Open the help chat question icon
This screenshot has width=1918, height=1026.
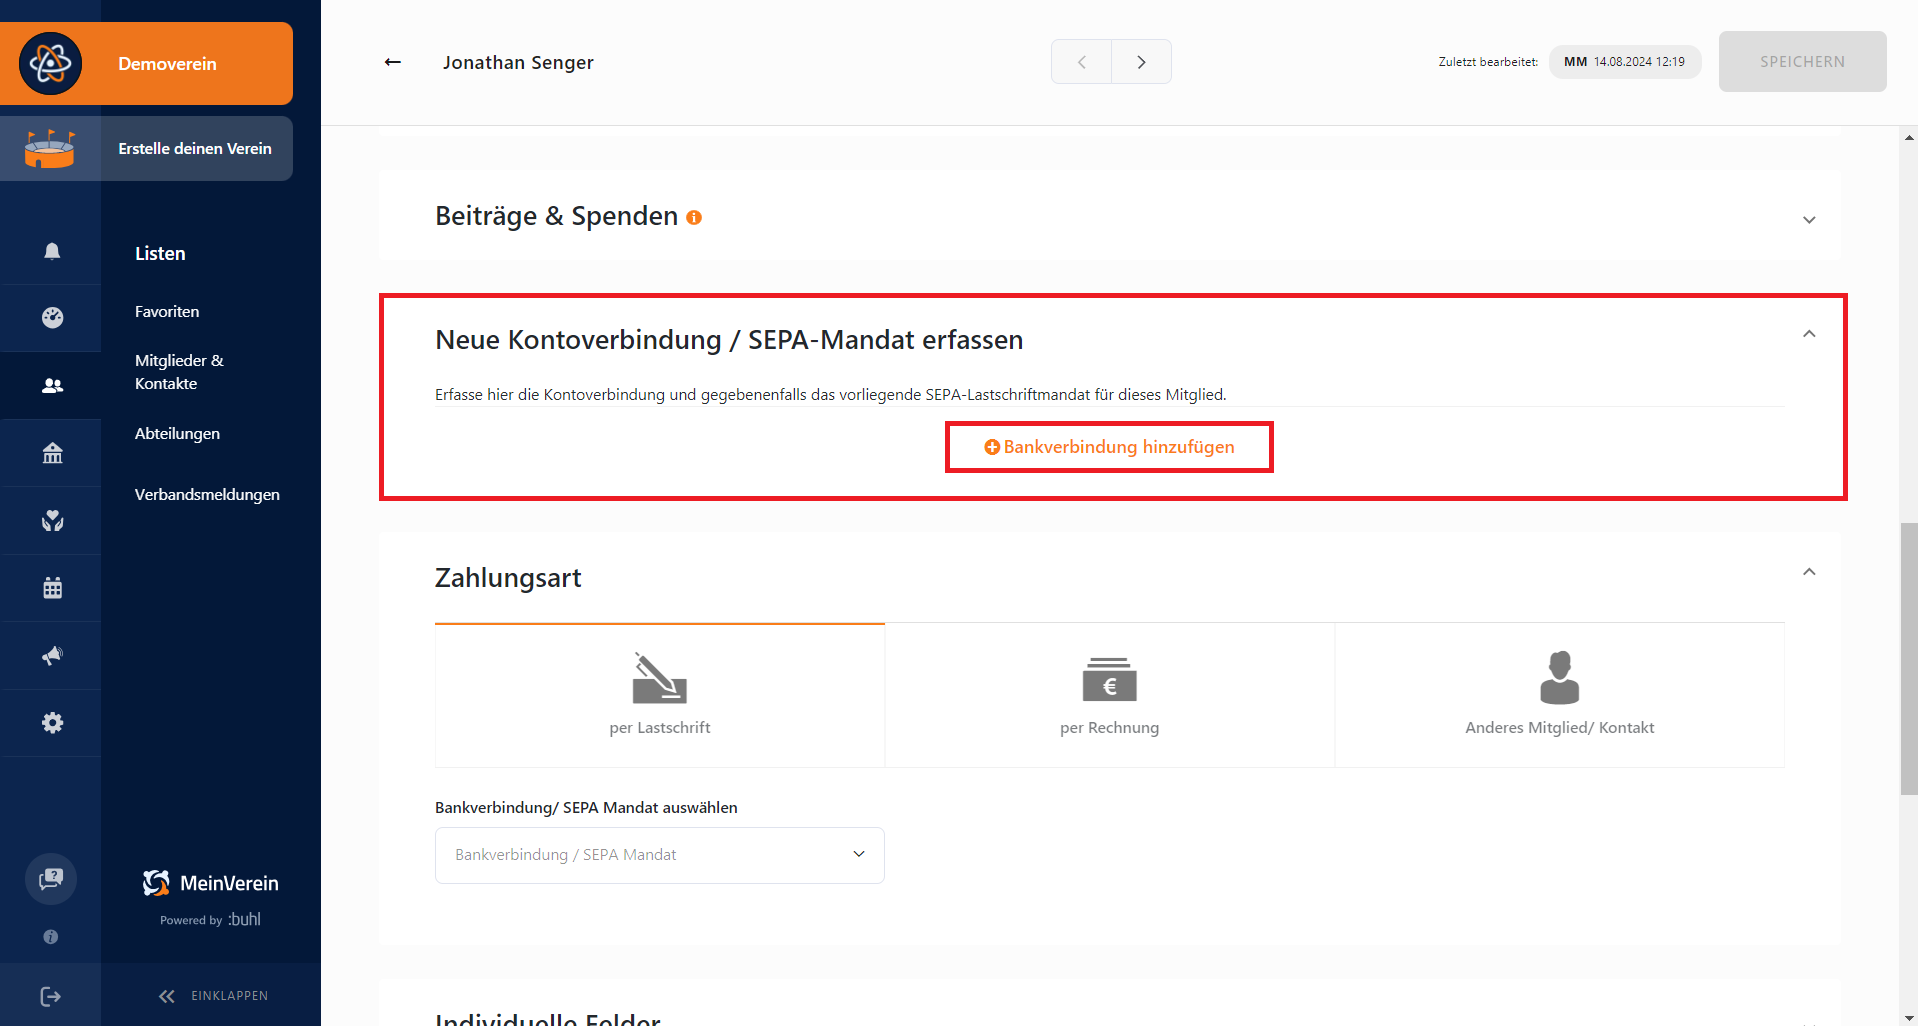pos(51,879)
